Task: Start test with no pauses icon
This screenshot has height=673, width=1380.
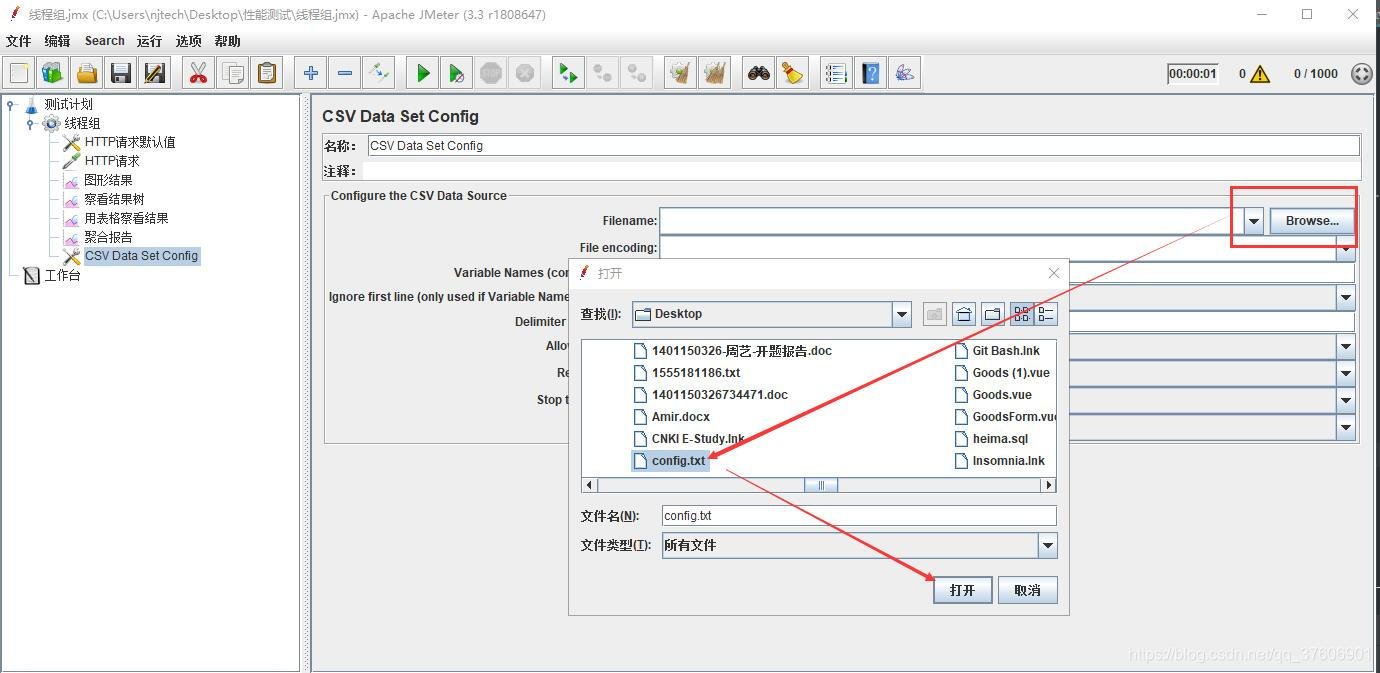Action: click(457, 73)
